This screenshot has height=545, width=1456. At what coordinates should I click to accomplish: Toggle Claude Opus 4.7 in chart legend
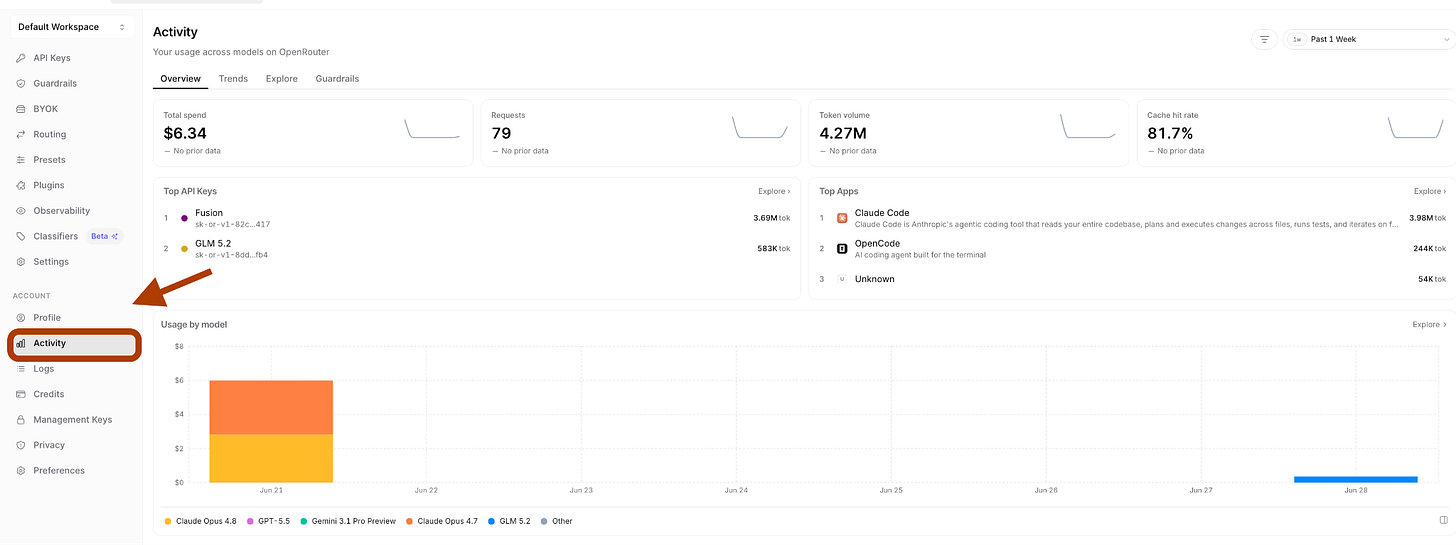click(441, 521)
